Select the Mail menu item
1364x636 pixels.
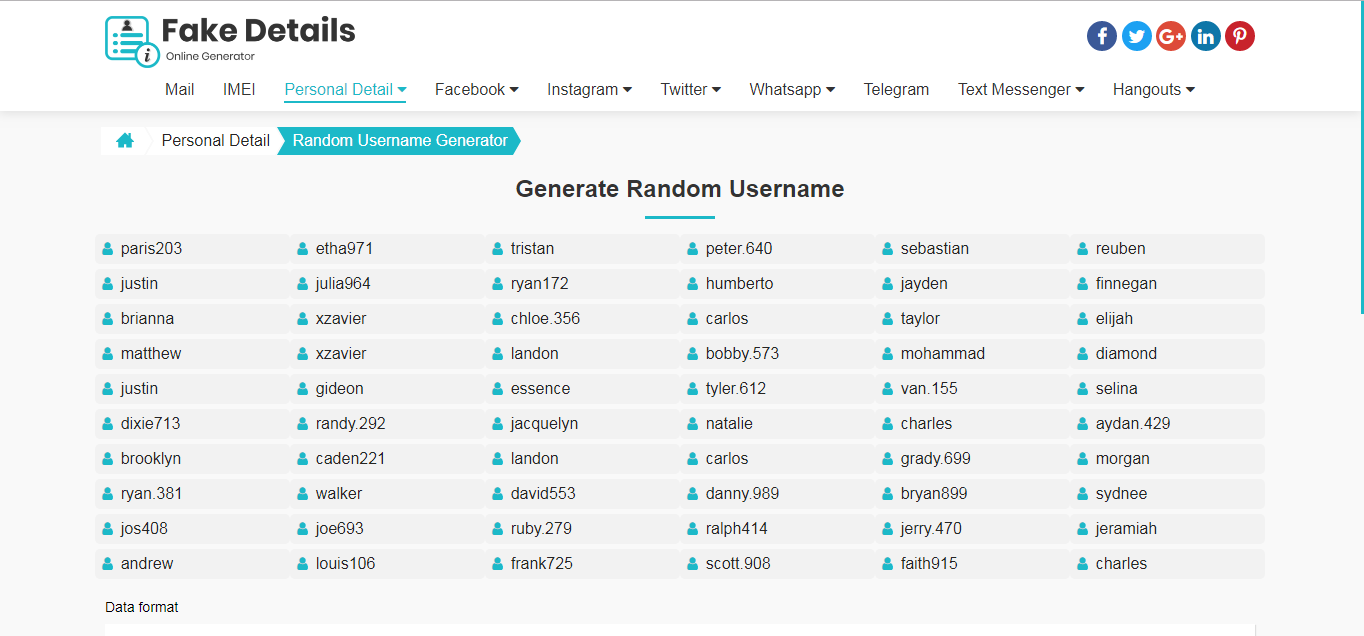pos(179,89)
